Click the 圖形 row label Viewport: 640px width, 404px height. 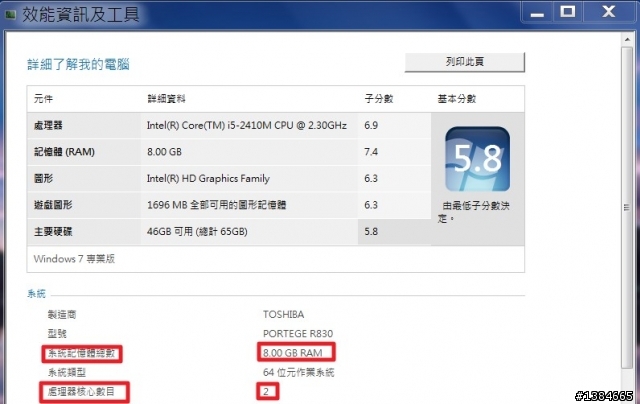point(43,178)
